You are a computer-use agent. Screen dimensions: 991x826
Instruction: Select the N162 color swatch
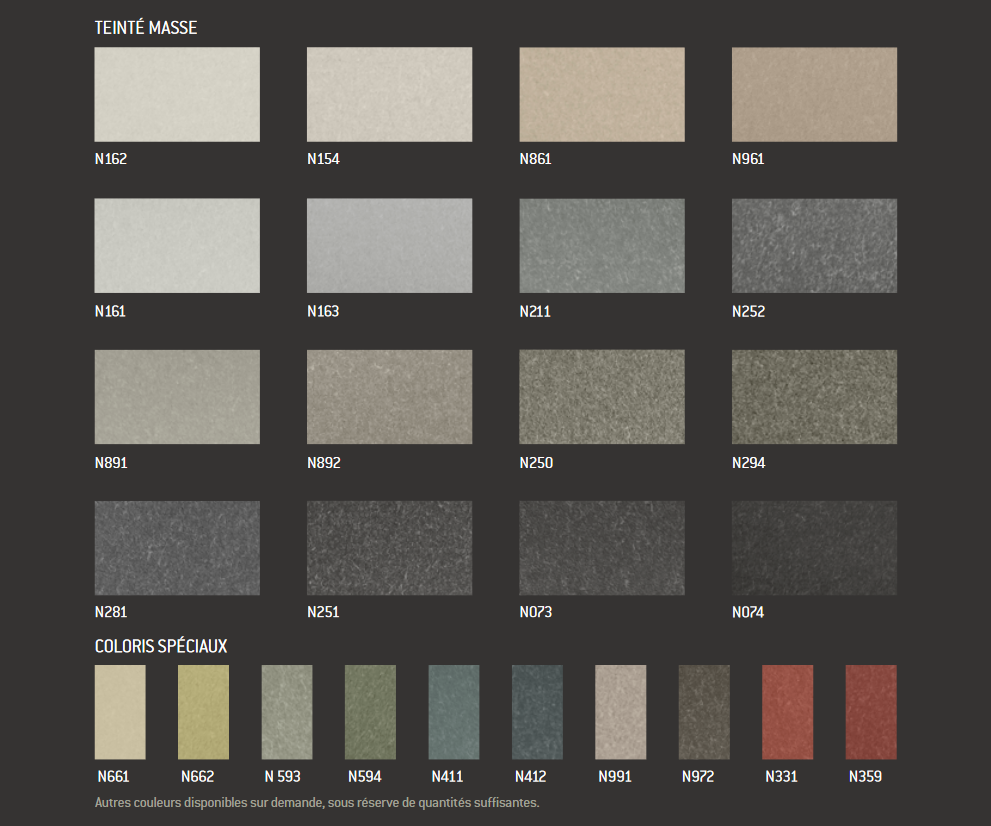177,94
